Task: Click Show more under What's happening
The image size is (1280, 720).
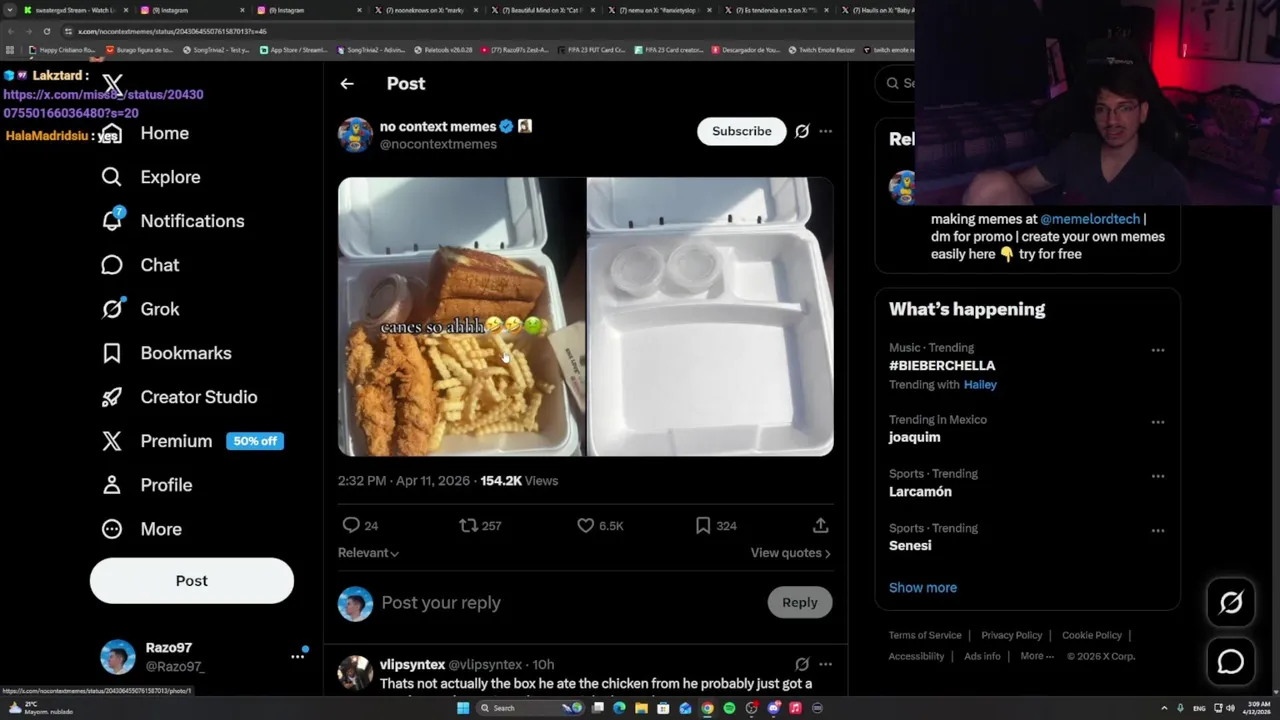Action: coord(923,588)
